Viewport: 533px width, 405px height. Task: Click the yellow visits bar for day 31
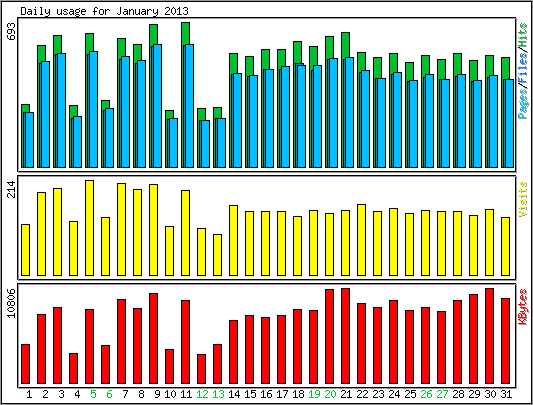tap(505, 246)
